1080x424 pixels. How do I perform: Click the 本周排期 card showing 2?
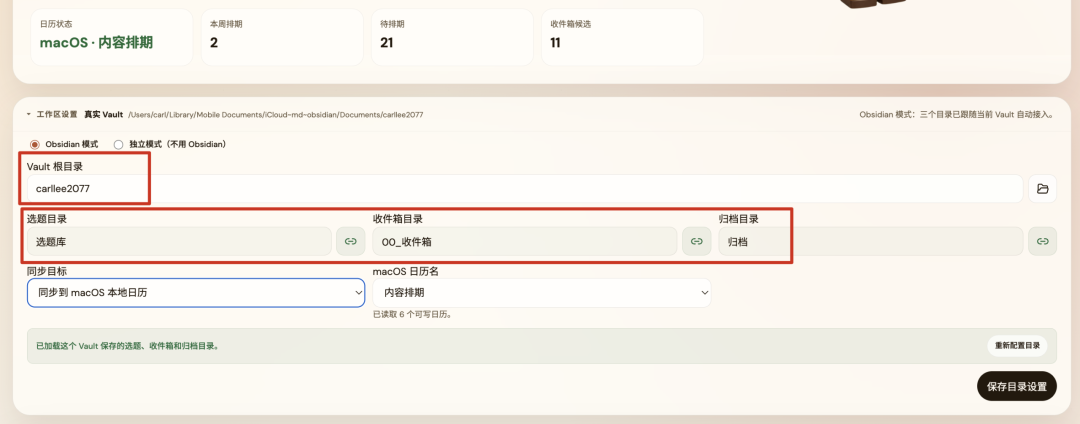click(282, 37)
